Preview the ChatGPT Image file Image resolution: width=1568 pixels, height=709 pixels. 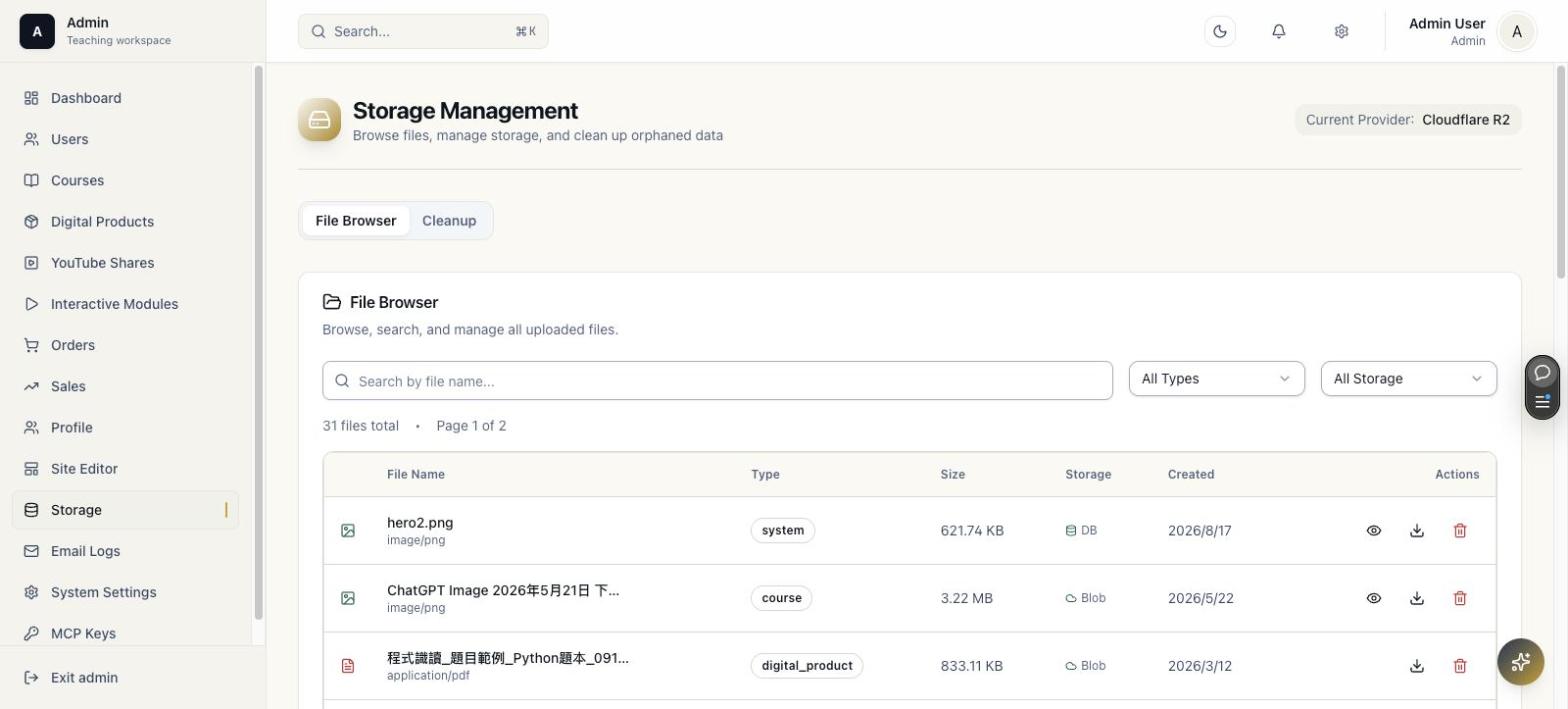(x=1373, y=598)
